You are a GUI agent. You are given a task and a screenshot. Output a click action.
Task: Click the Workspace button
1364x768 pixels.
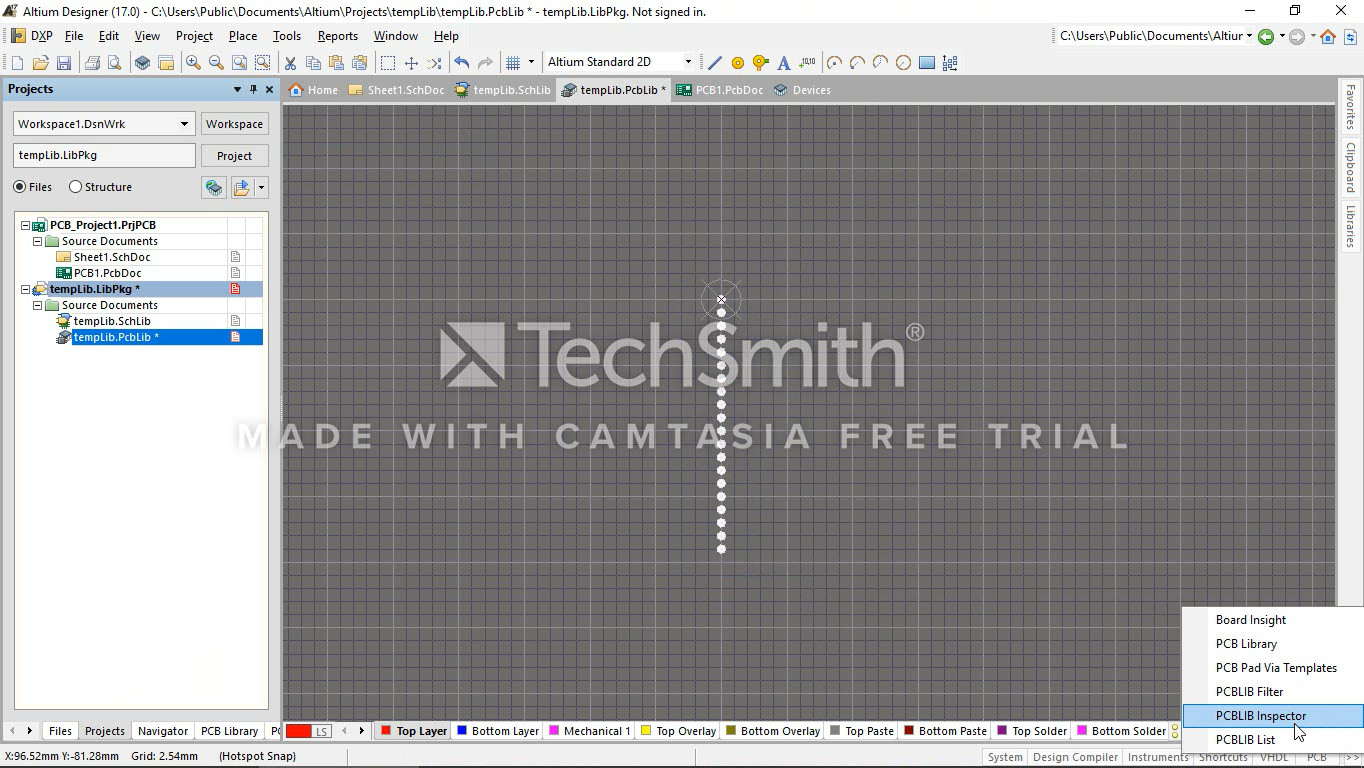(234, 124)
